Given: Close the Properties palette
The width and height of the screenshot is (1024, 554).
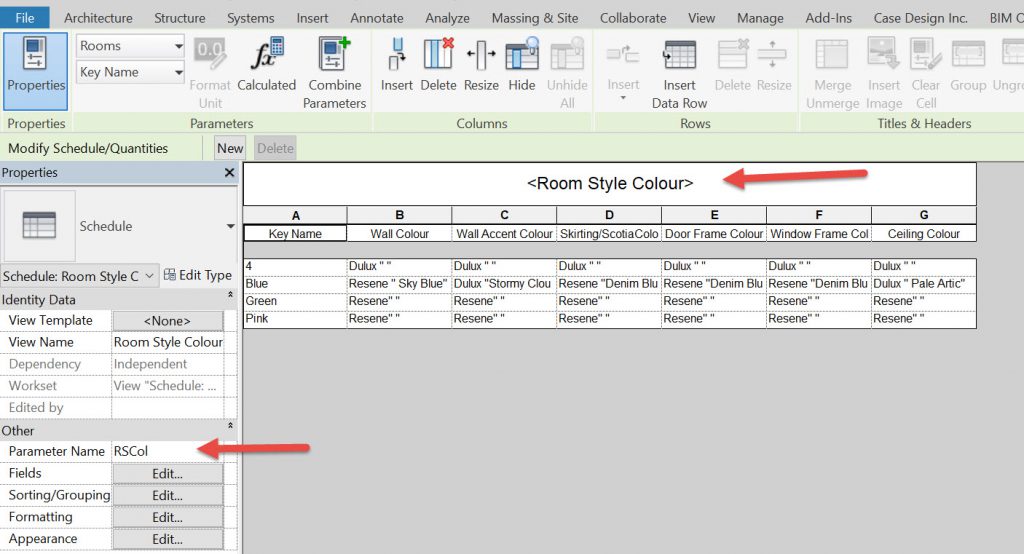Looking at the screenshot, I should 229,173.
